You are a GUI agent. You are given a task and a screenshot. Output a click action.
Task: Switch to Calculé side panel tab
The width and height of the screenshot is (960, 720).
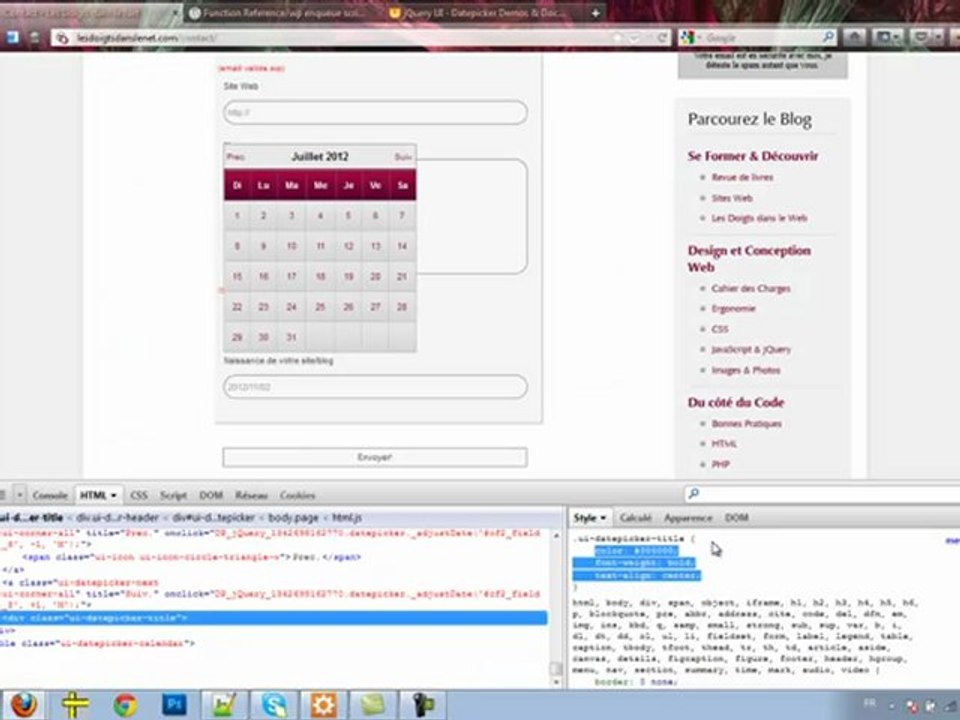[x=636, y=518]
